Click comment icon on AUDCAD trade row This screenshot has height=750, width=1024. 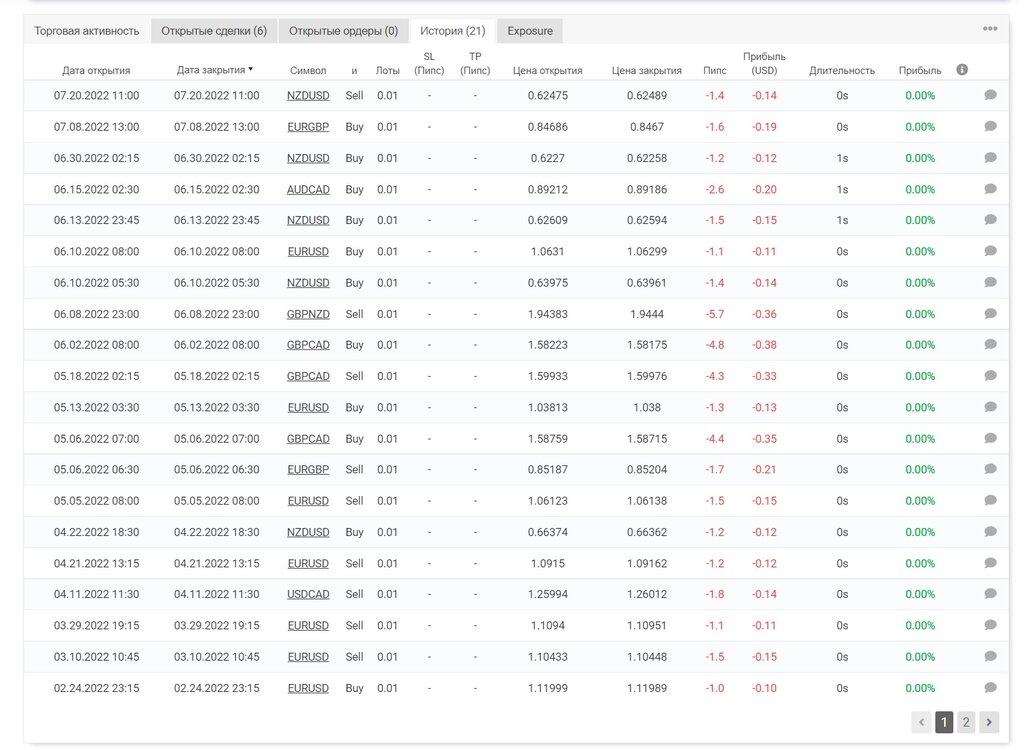coord(990,189)
